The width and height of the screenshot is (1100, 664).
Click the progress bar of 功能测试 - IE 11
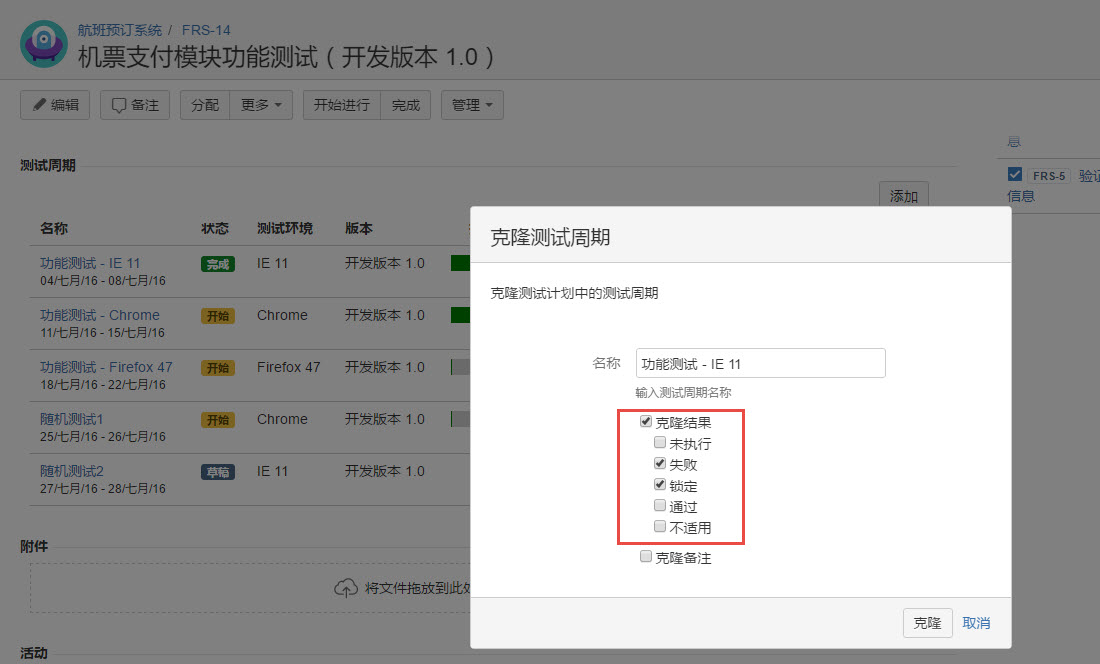(x=460, y=263)
